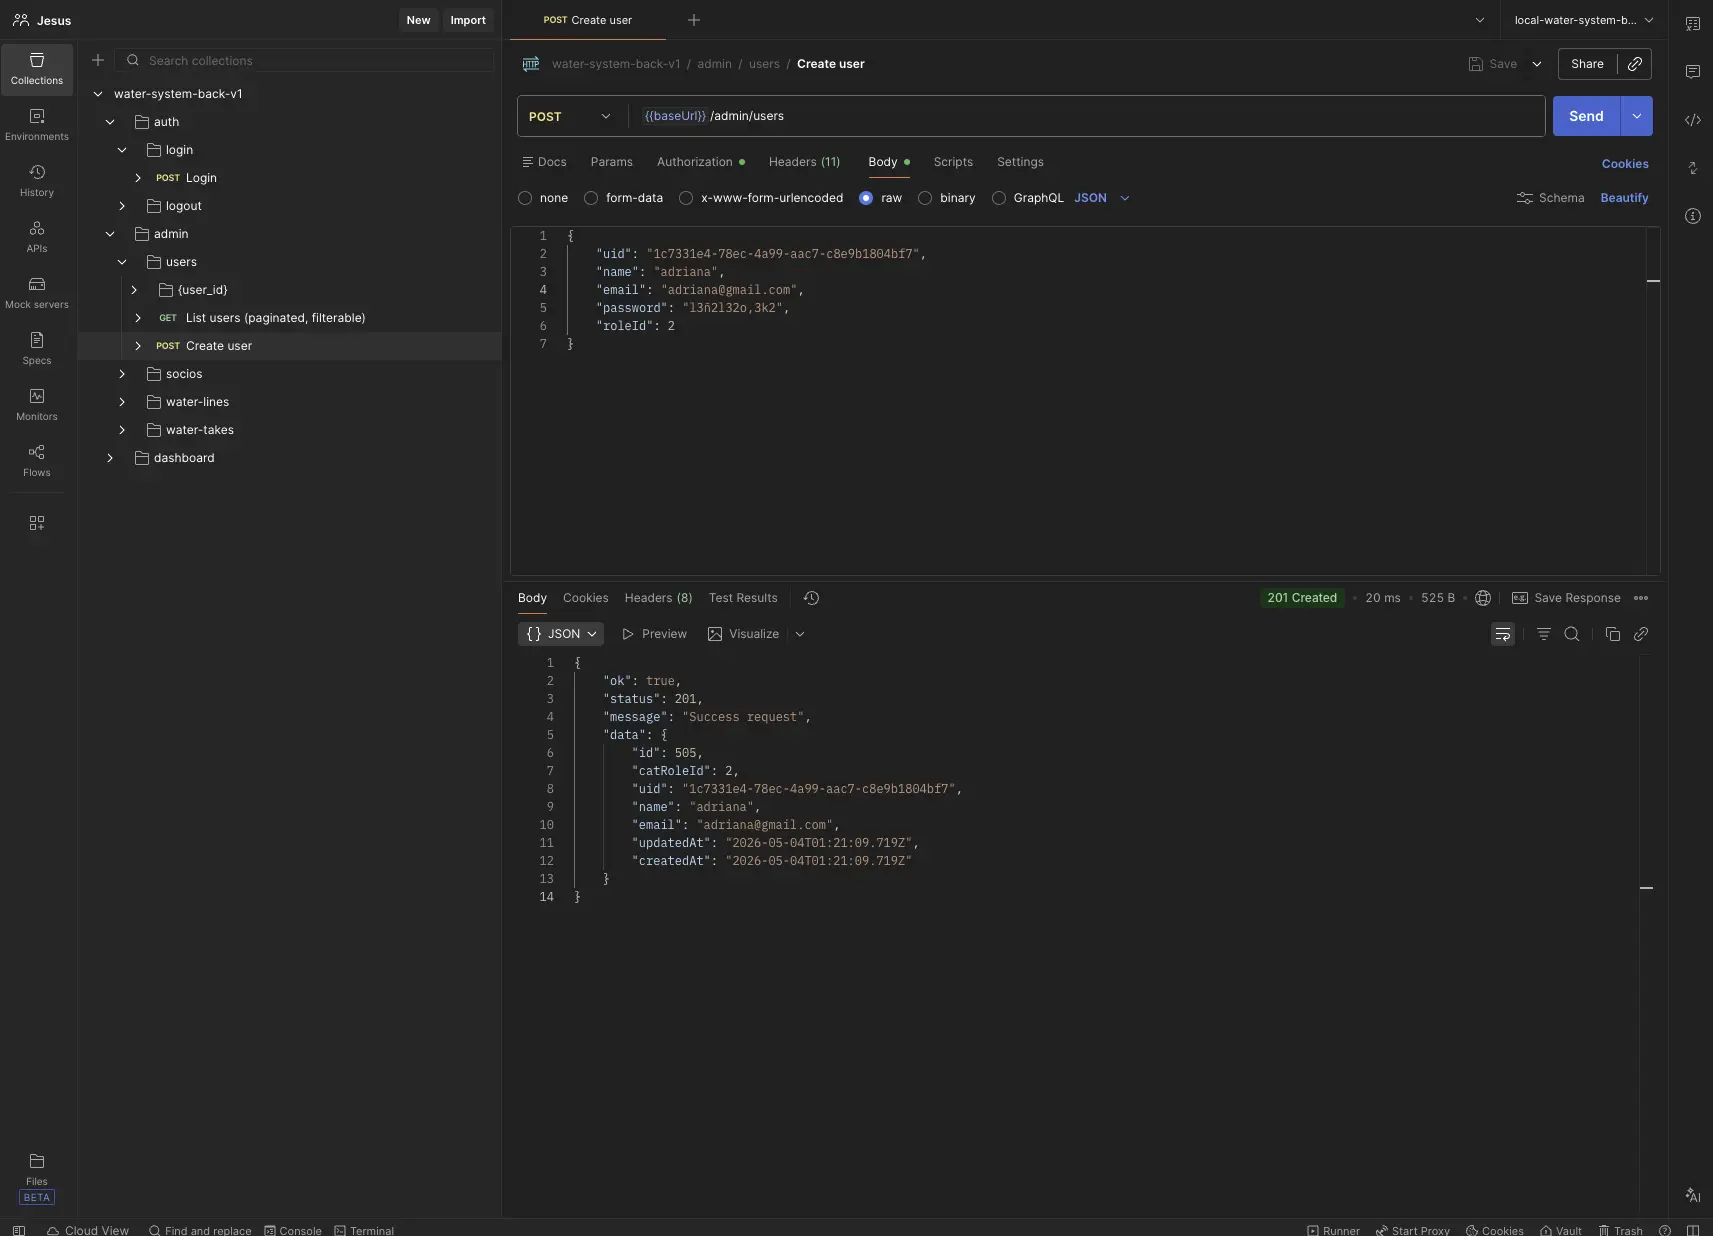Switch to the request Params tab
The height and width of the screenshot is (1236, 1713).
click(612, 162)
